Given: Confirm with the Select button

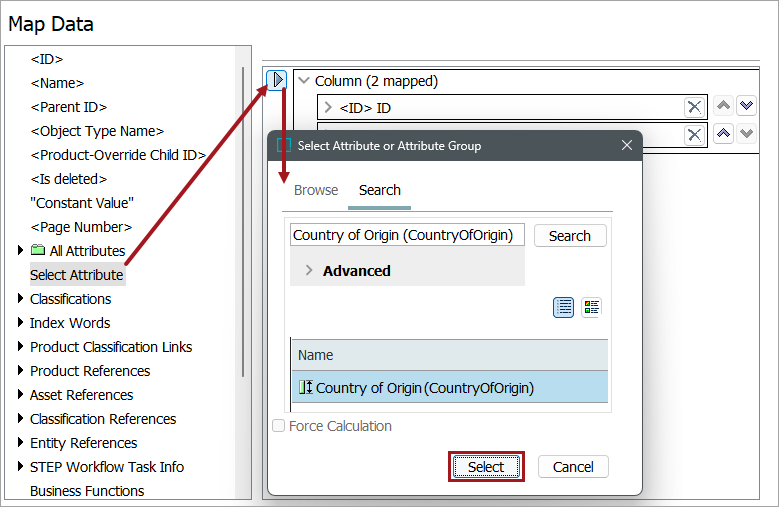Looking at the screenshot, I should 486,467.
